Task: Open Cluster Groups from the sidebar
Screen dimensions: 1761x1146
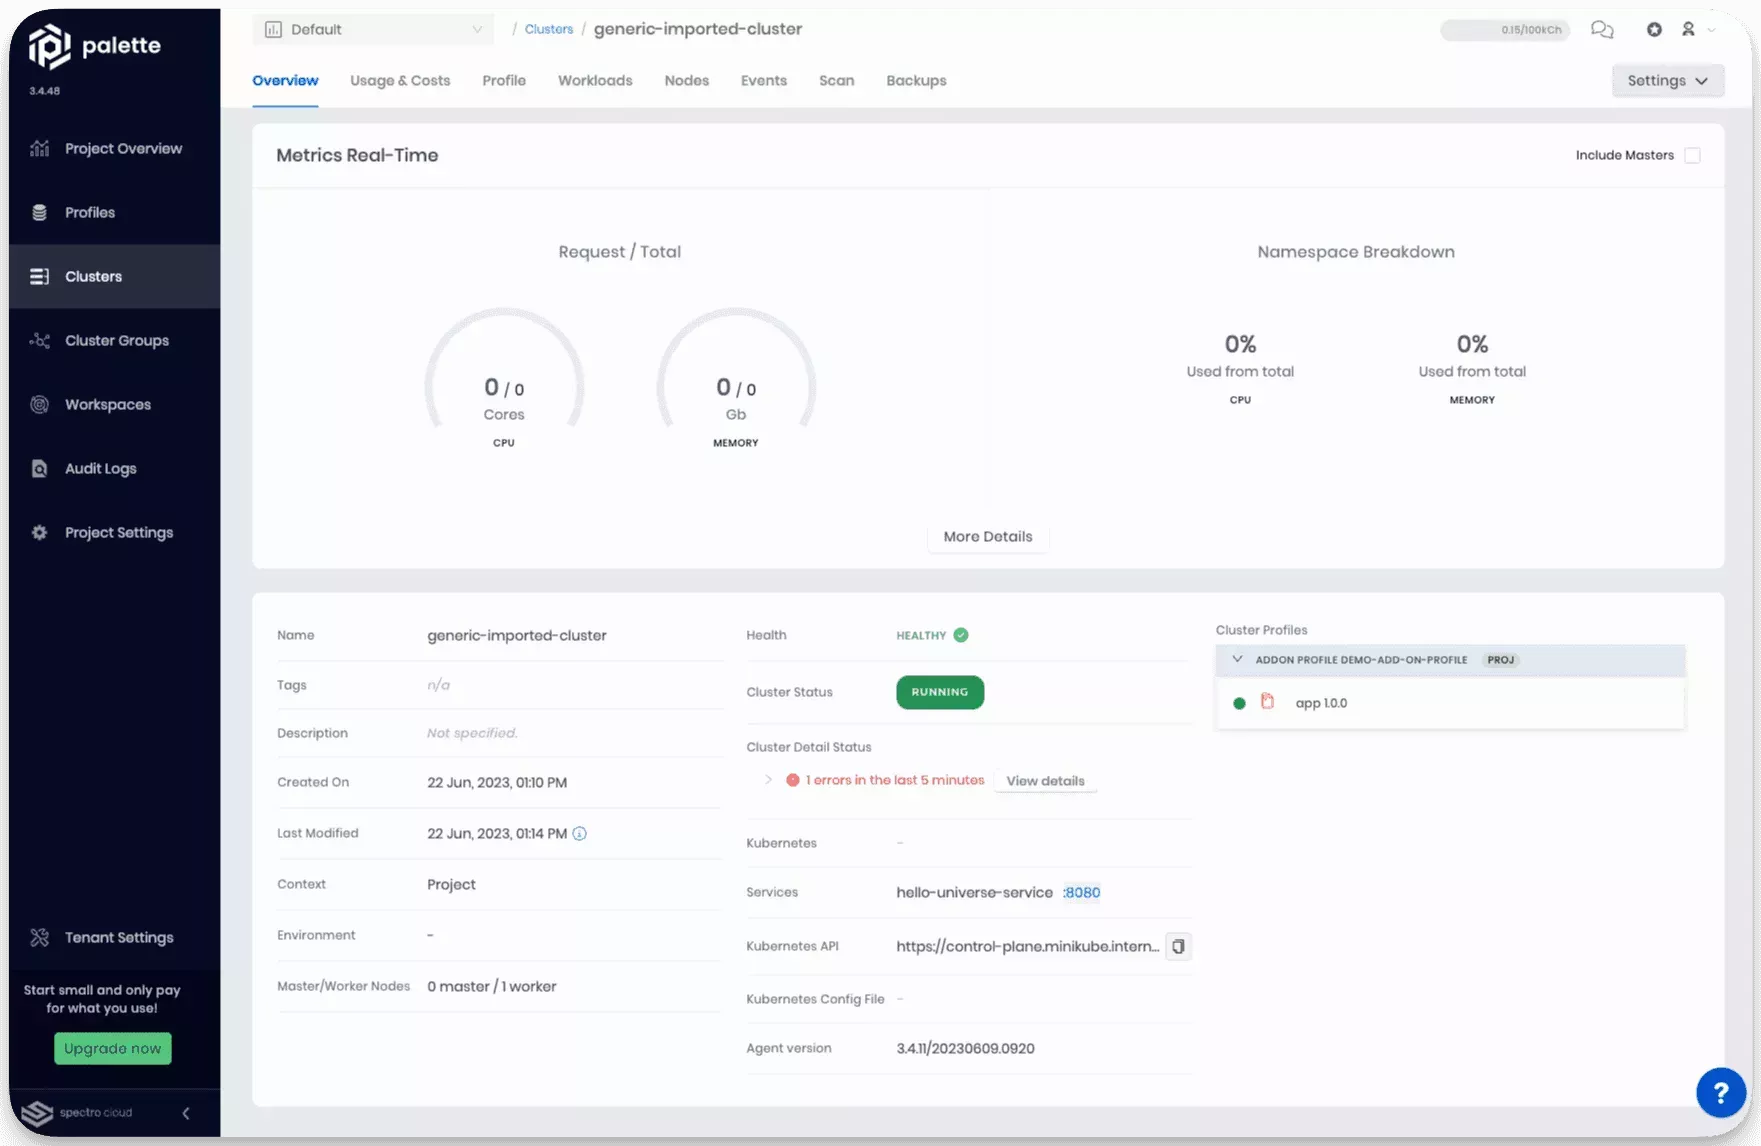Action: [116, 340]
